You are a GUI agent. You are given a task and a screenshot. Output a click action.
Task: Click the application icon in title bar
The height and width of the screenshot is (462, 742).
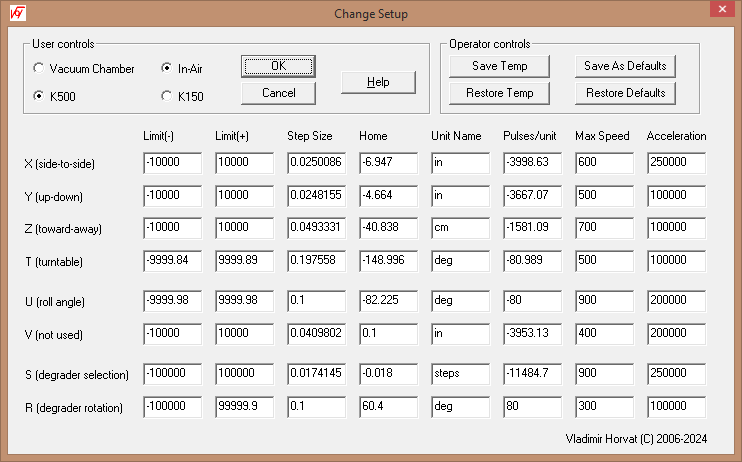coord(18,13)
